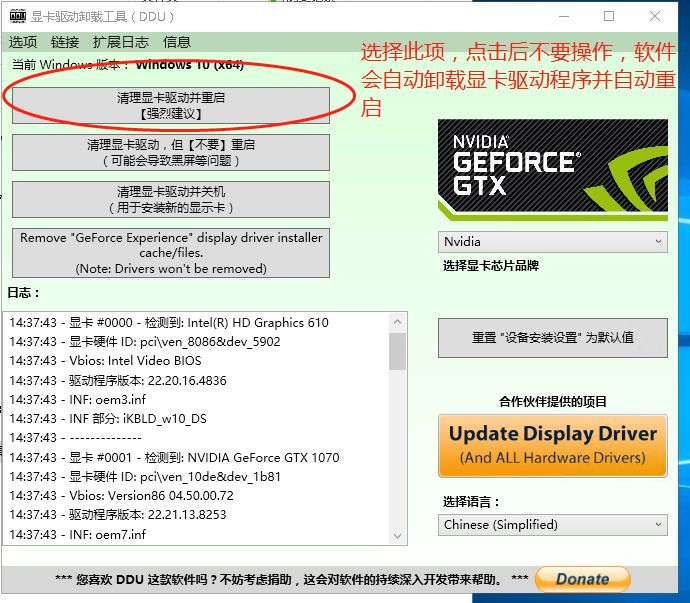The height and width of the screenshot is (603, 690).
Task: Select log line 22.20.16.4836 driver version
Action: pos(118,380)
